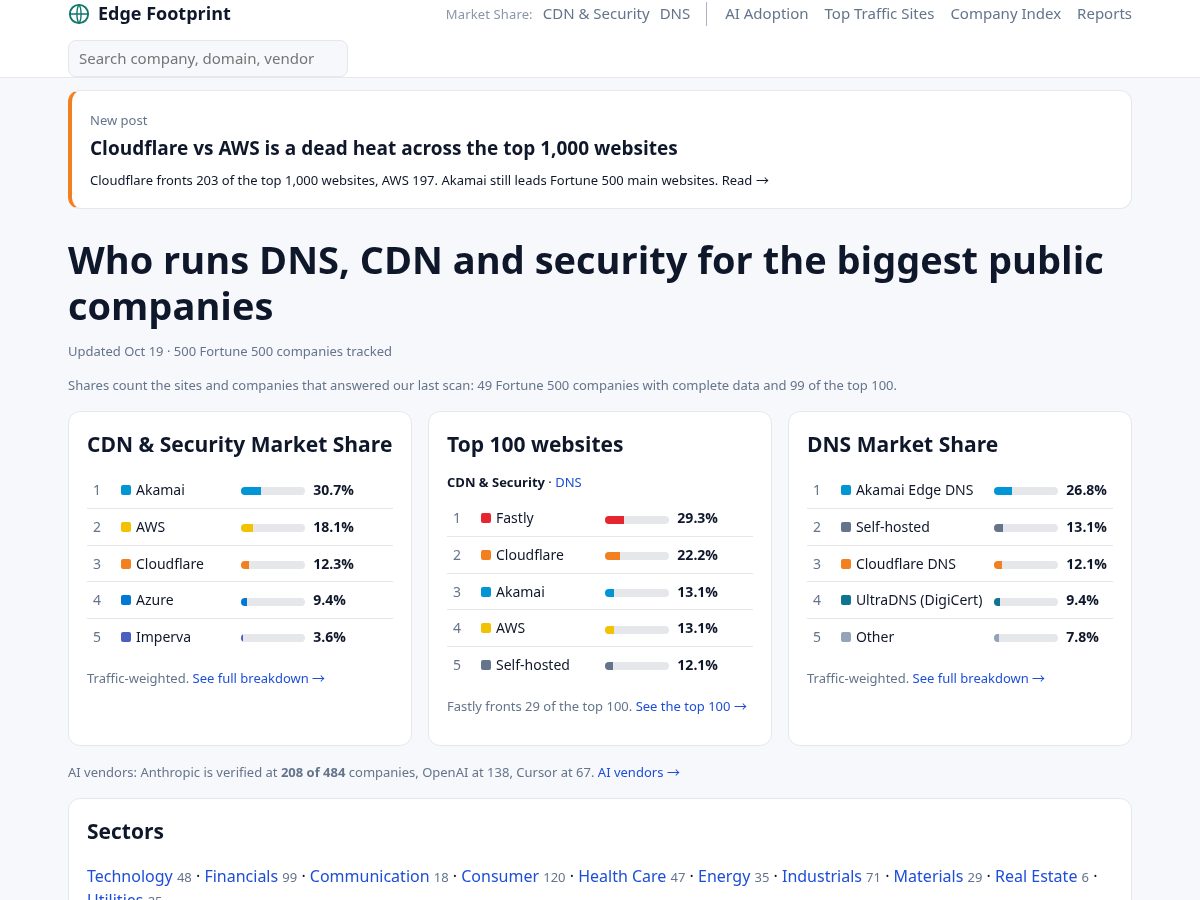The image size is (1200, 900).
Task: Open DNS Market Share See full breakdown link
Action: 979,678
